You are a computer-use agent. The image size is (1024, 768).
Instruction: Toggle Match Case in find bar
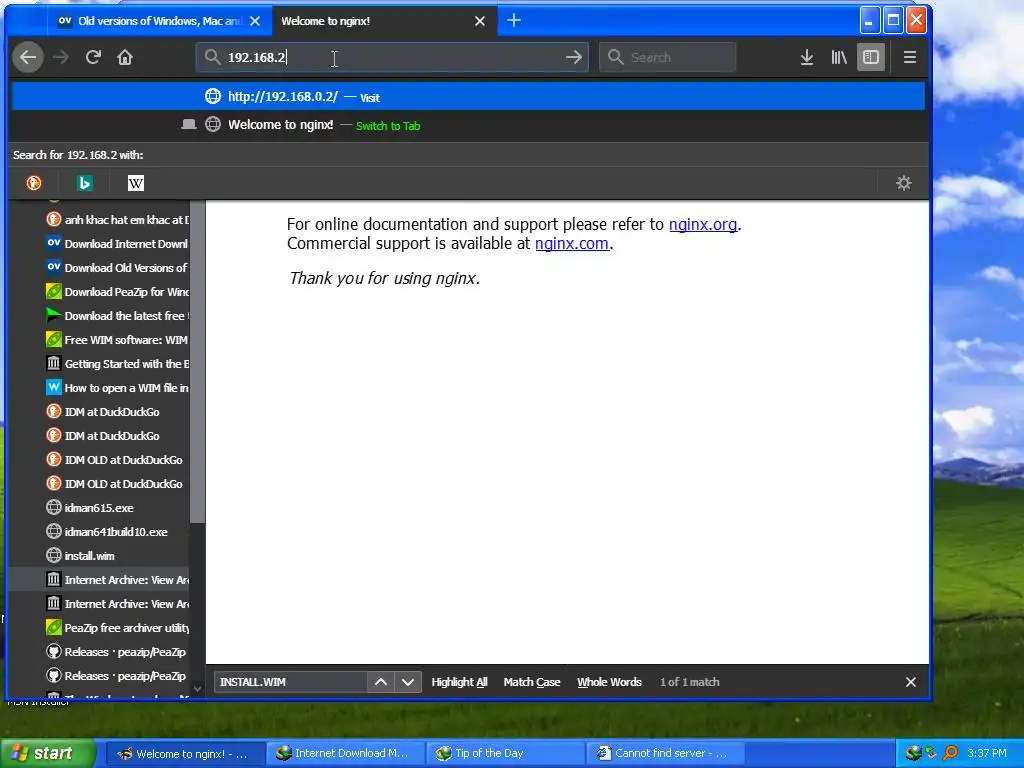point(532,682)
